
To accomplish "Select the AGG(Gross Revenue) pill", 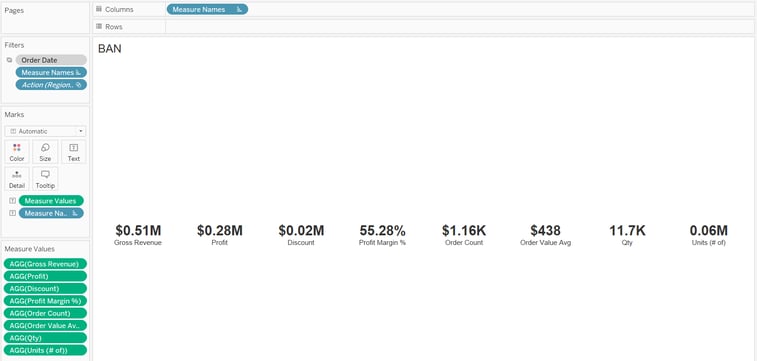I will (x=45, y=264).
